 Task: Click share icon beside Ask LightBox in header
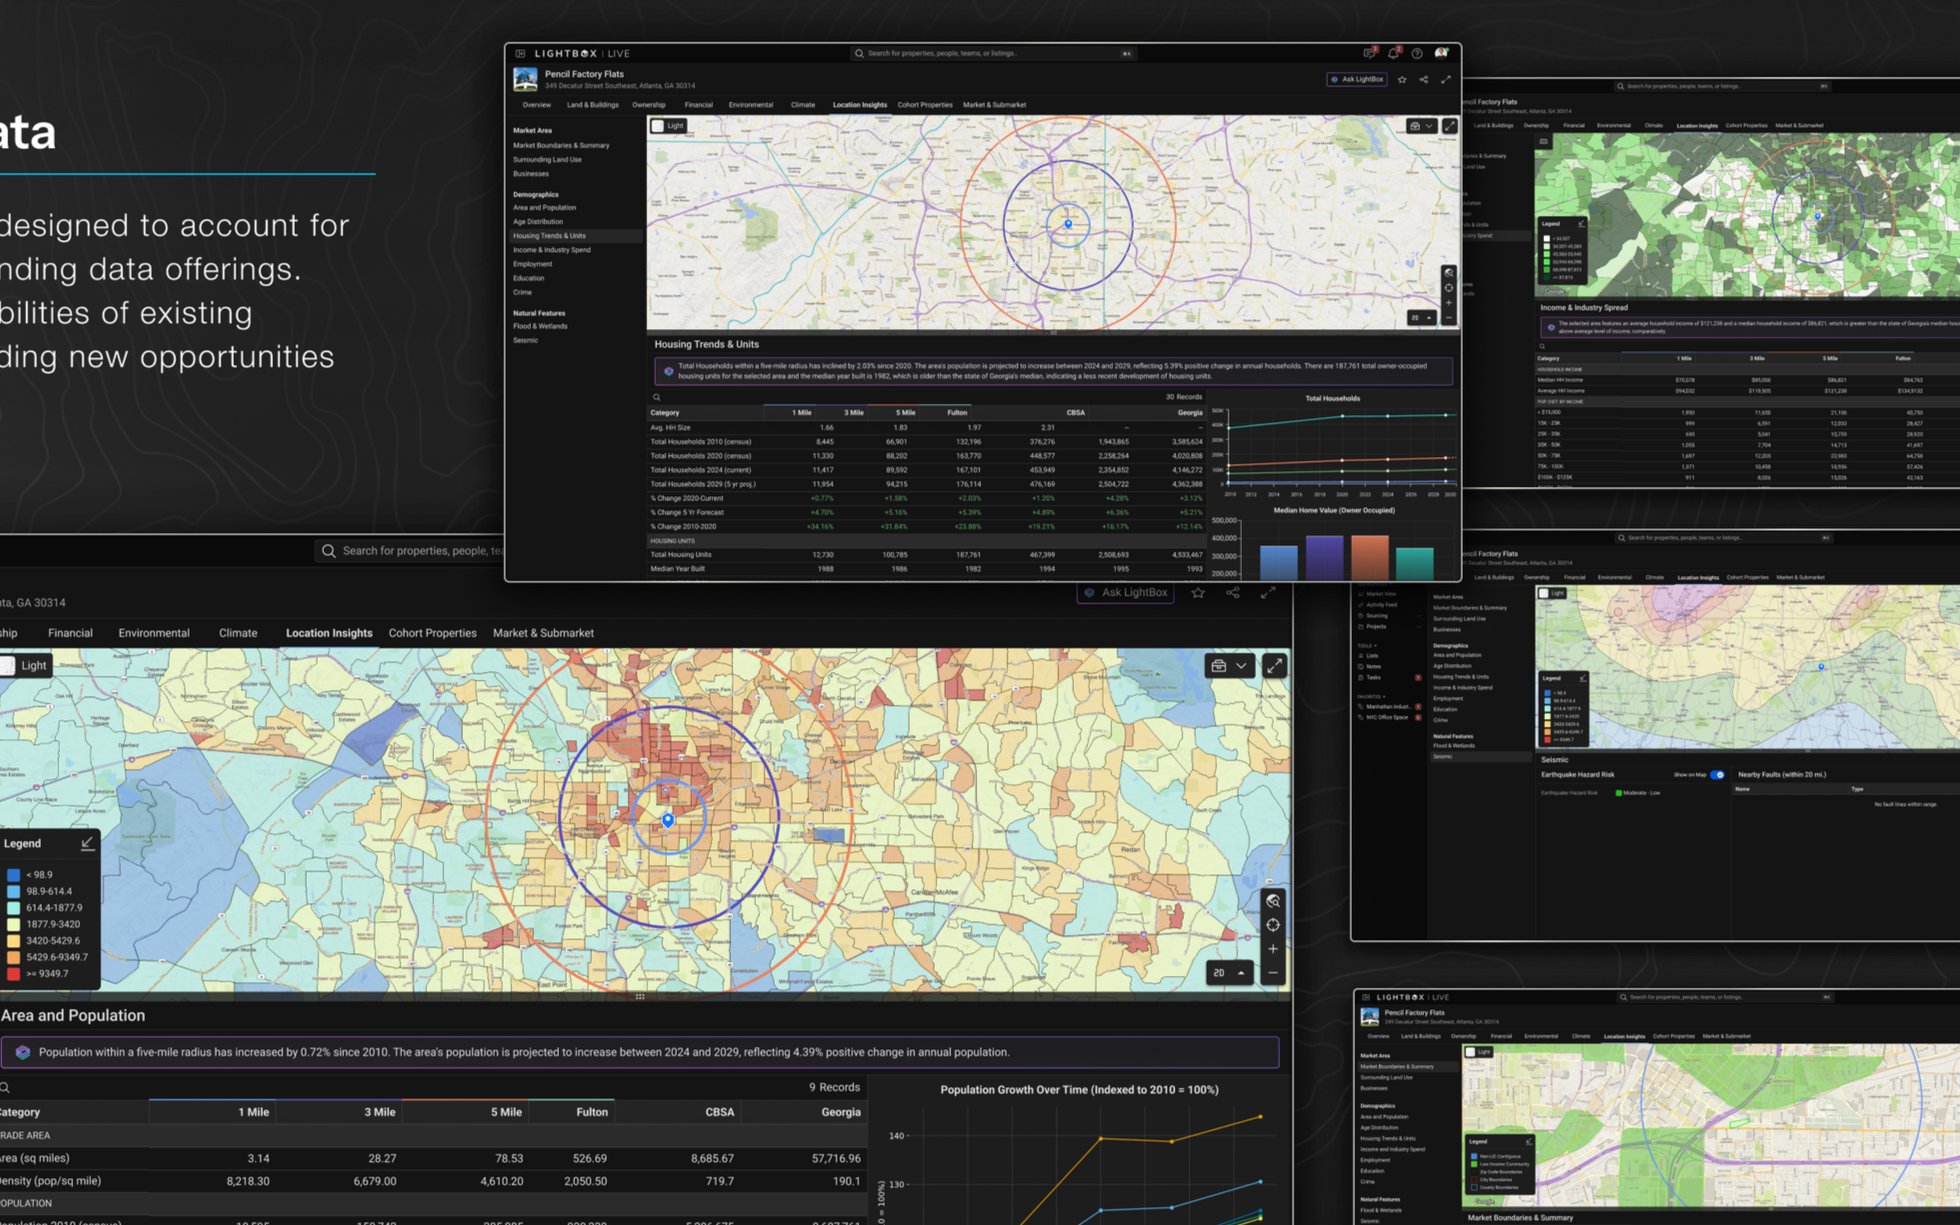[x=1424, y=79]
